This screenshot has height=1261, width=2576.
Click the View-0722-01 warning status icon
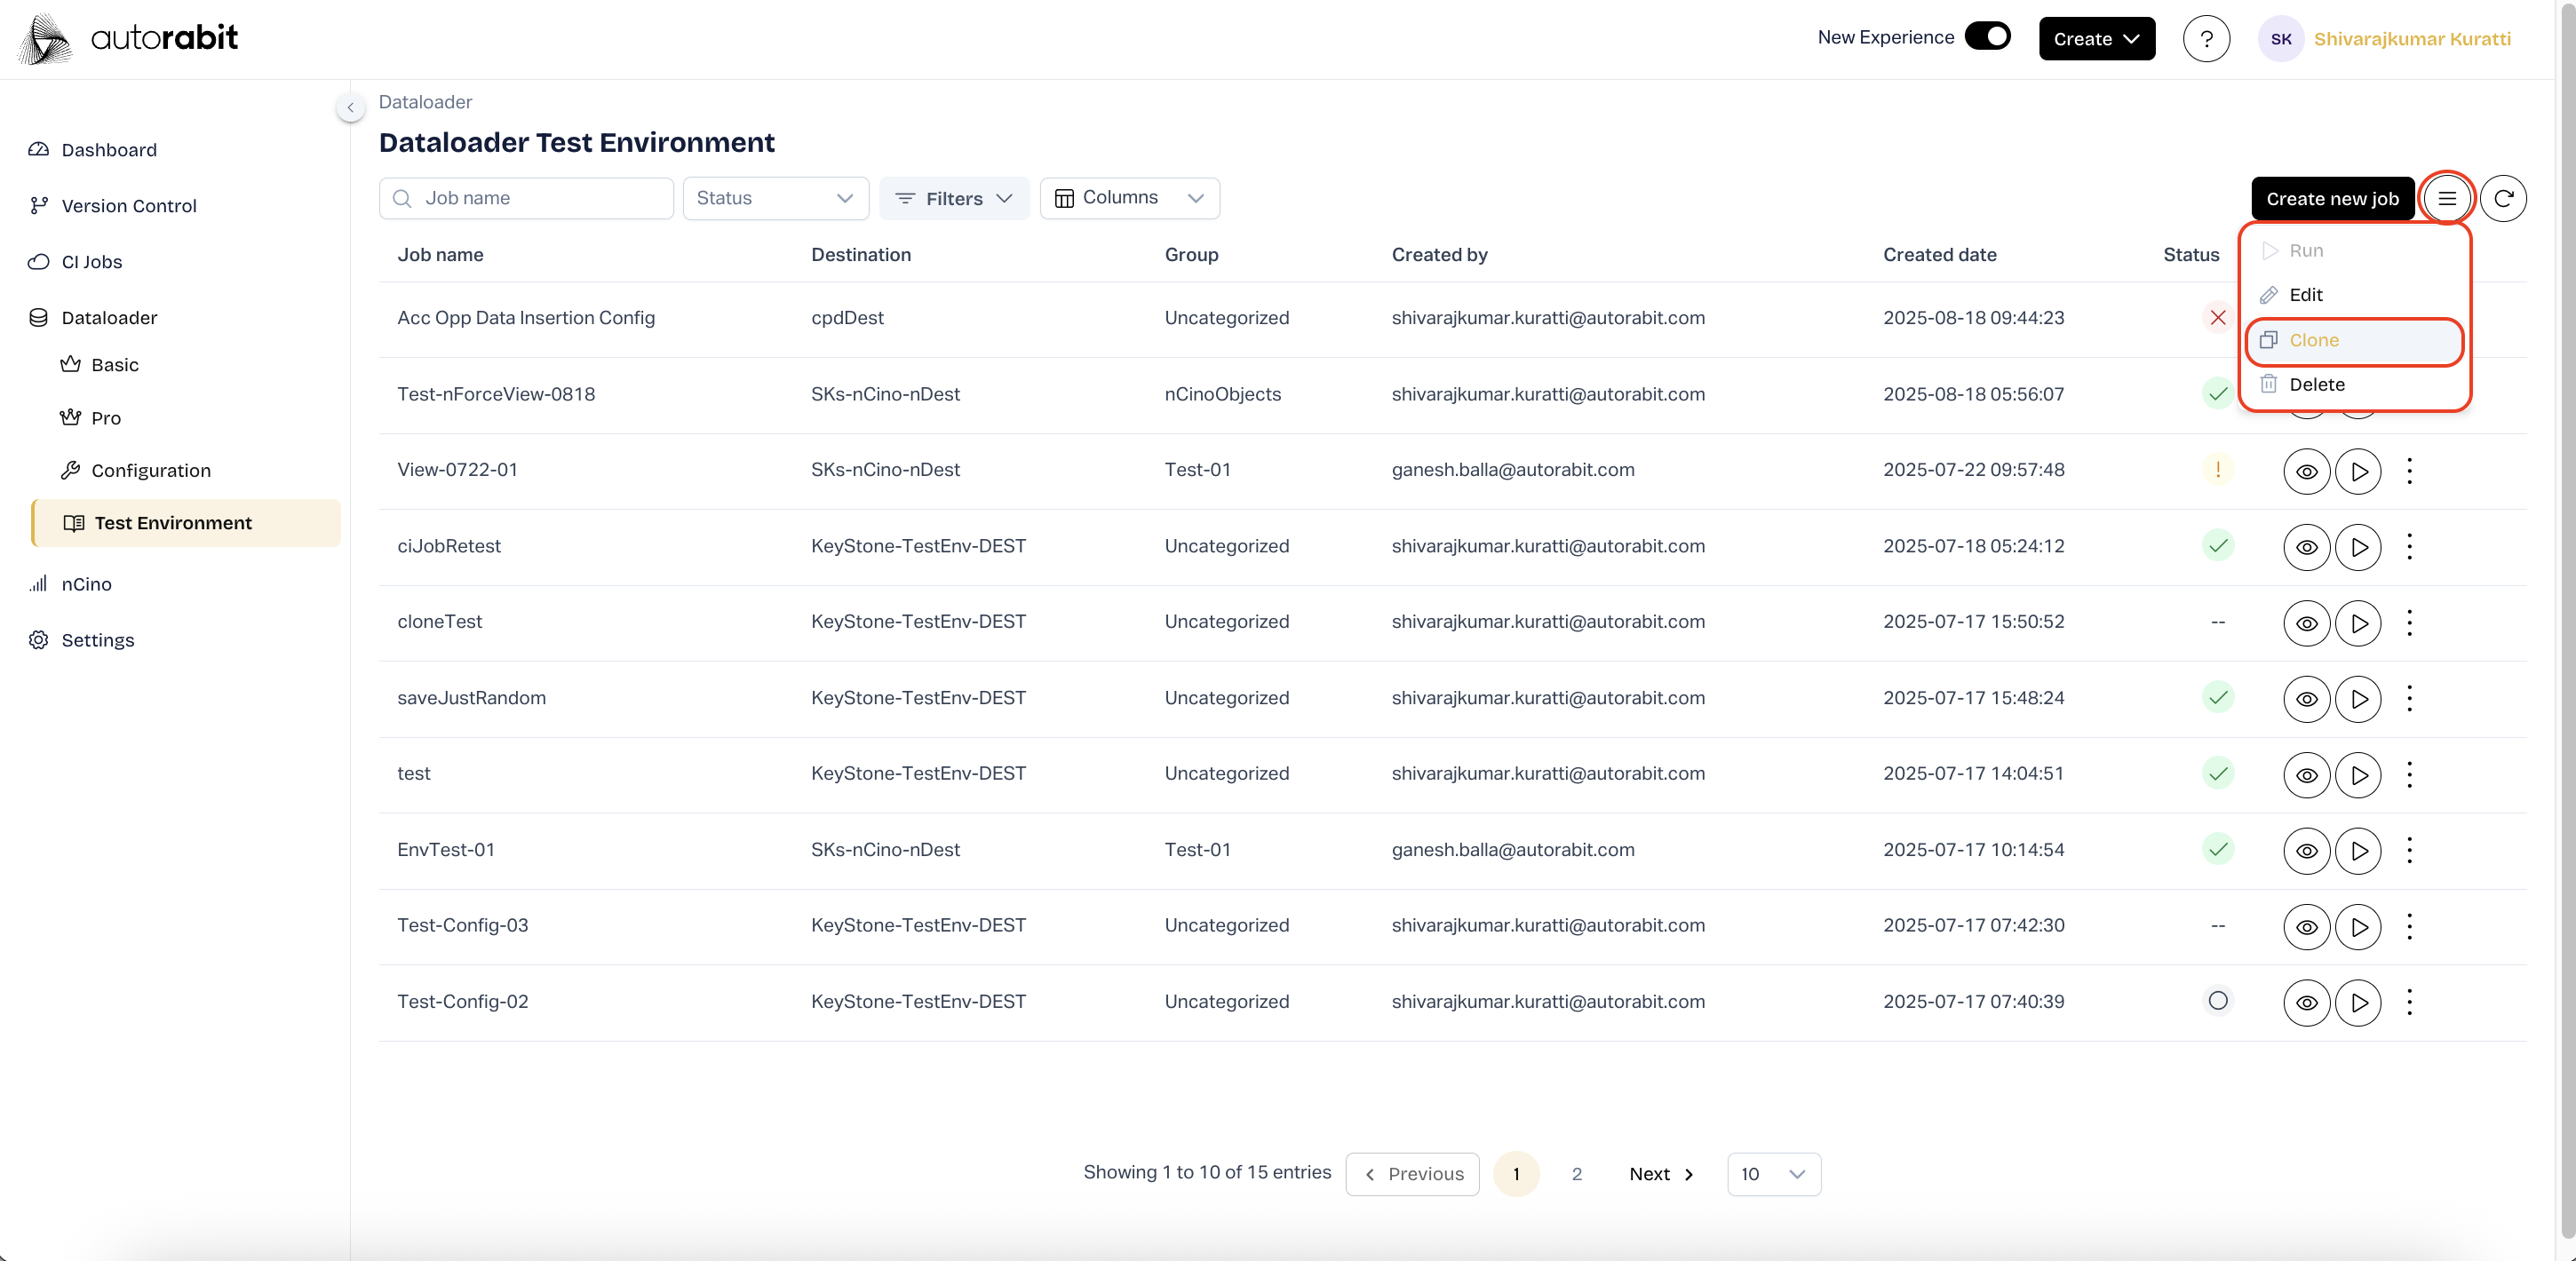click(x=2217, y=470)
